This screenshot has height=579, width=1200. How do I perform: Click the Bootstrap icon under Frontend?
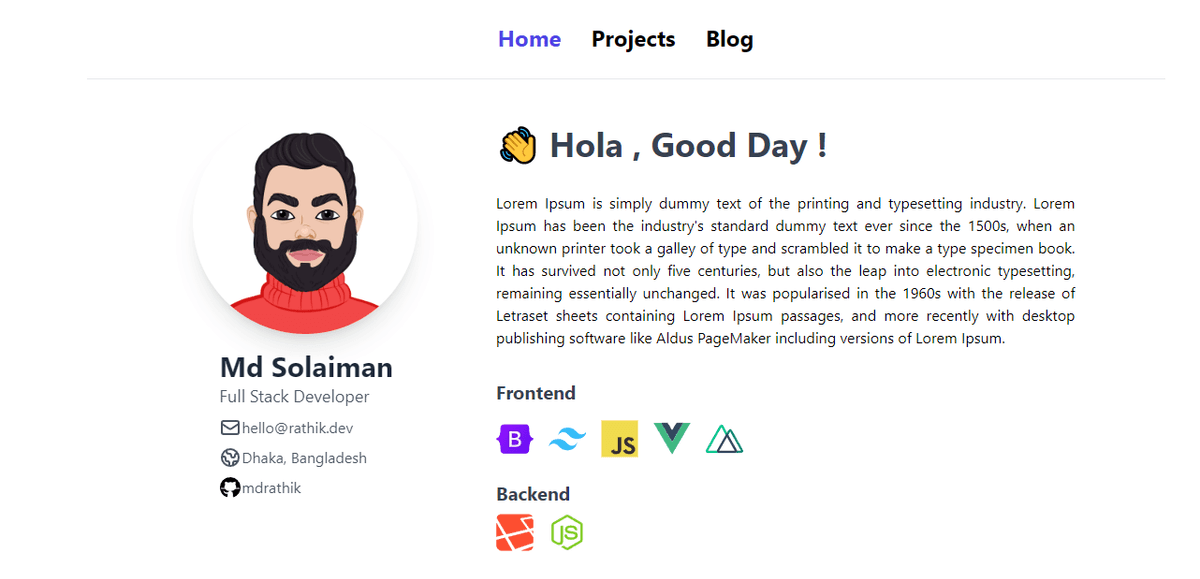pos(515,439)
